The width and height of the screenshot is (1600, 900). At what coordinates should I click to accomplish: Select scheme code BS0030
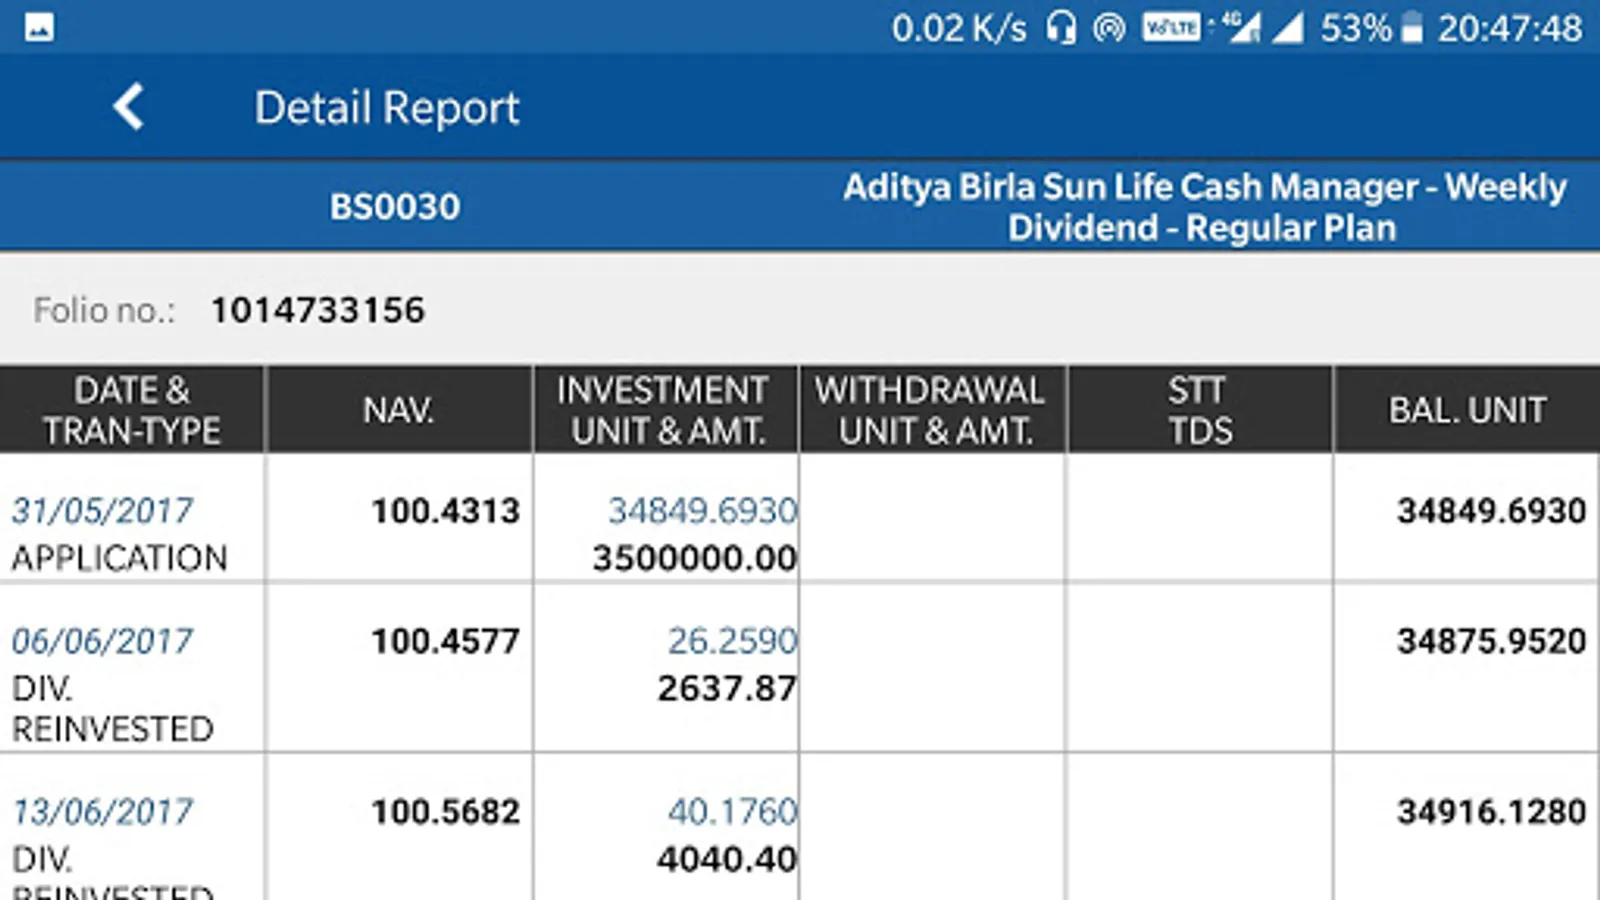(x=395, y=206)
